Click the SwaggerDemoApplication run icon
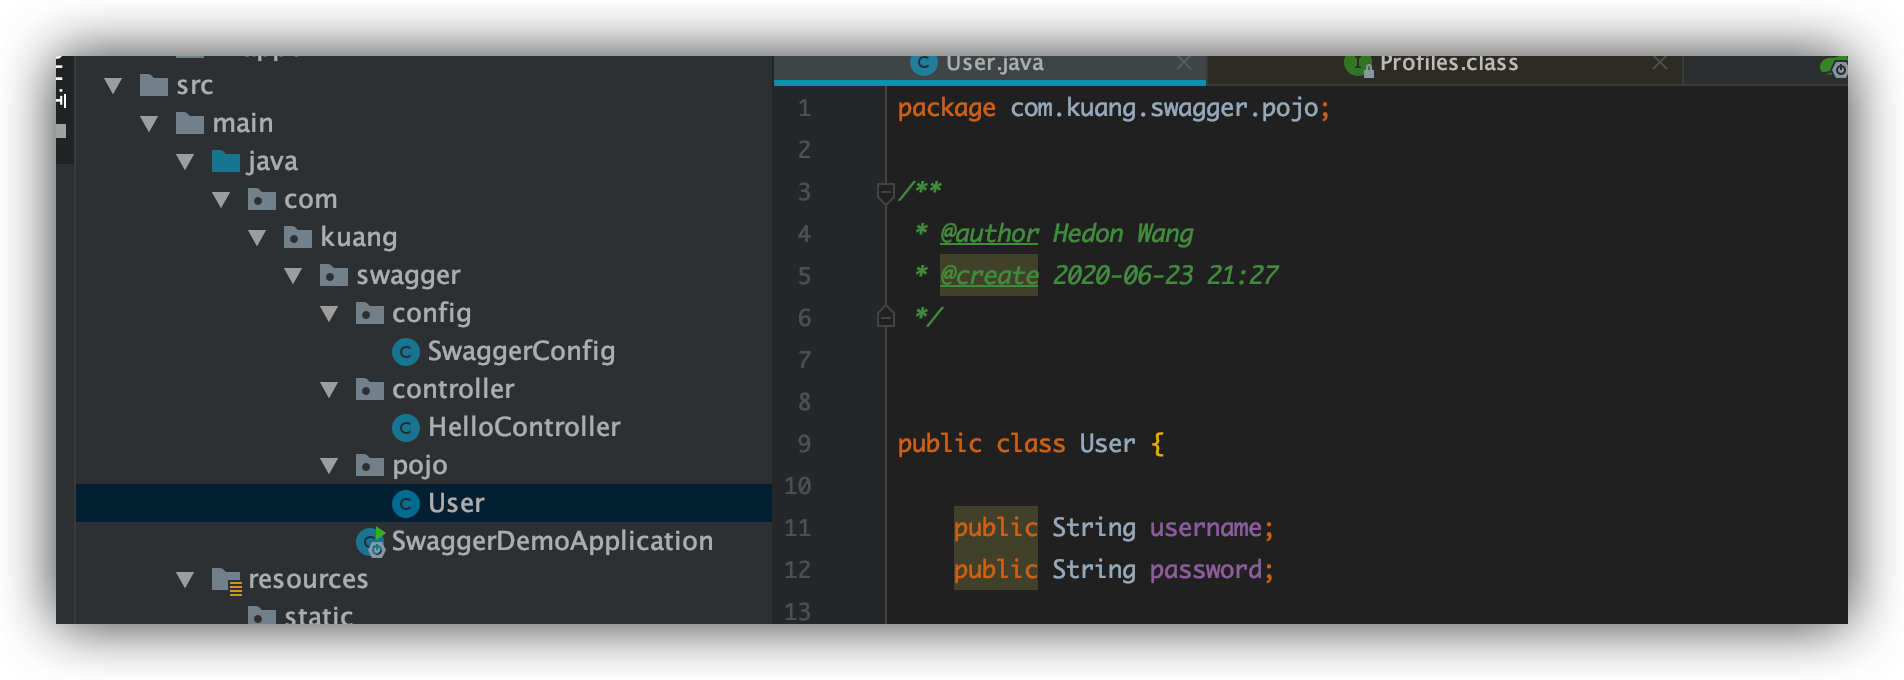The width and height of the screenshot is (1904, 680). click(x=371, y=542)
